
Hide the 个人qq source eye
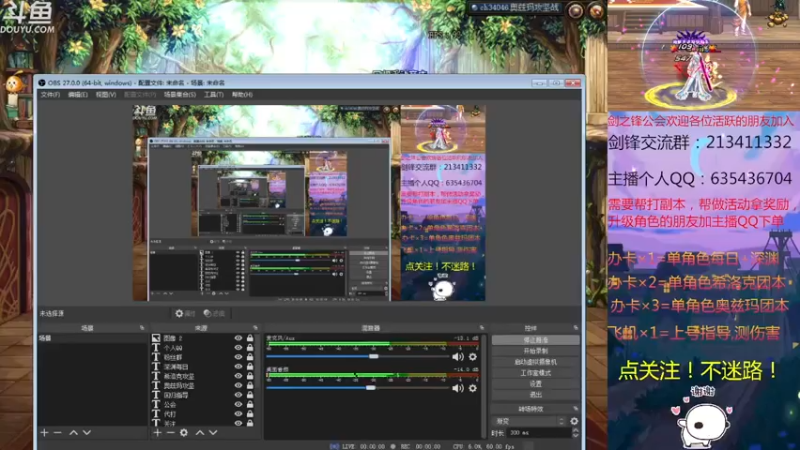[238, 347]
